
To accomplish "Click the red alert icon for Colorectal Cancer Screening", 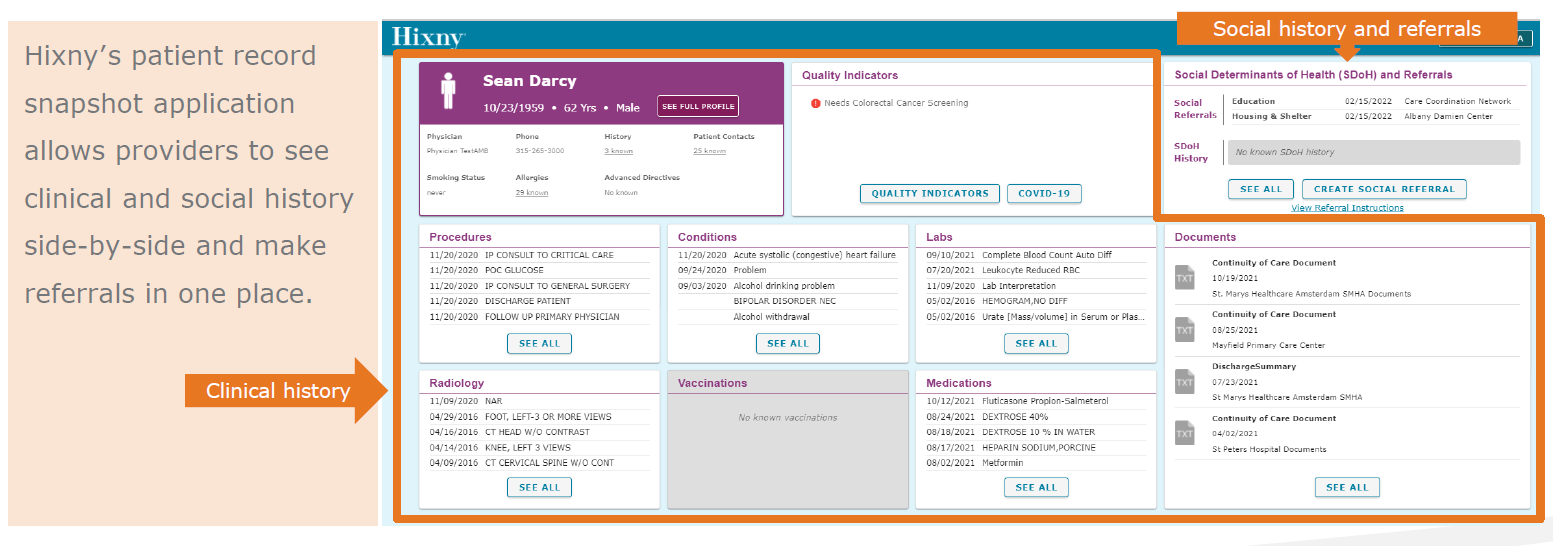I will 816,103.
